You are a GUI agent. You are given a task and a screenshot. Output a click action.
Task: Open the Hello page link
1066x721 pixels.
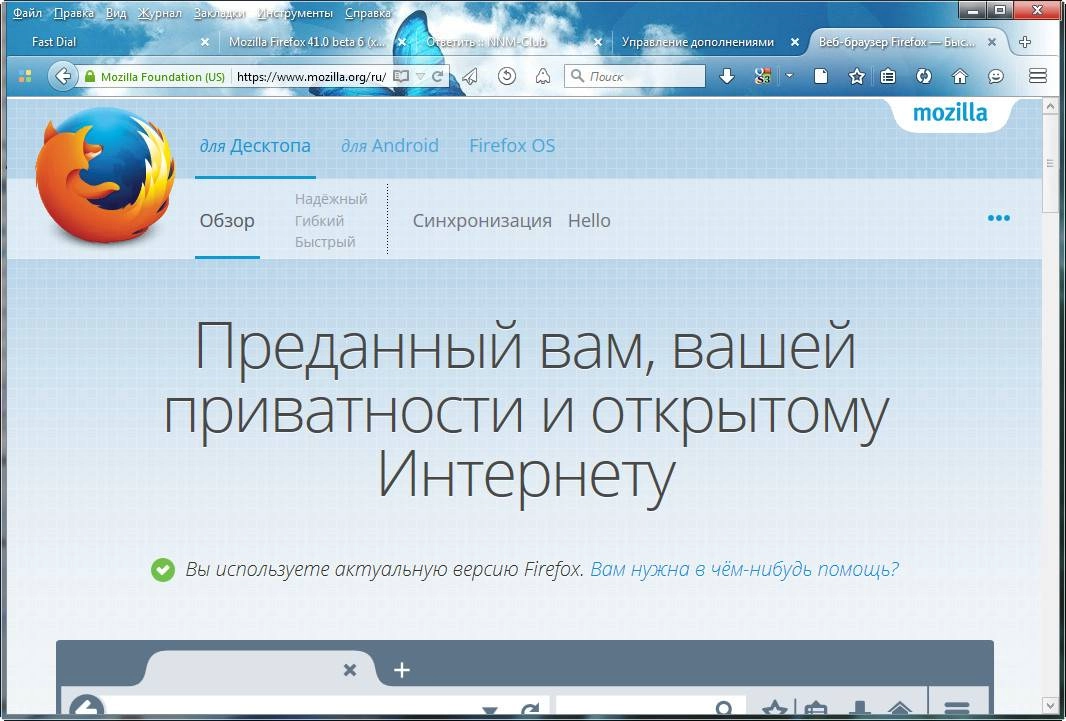(x=589, y=221)
